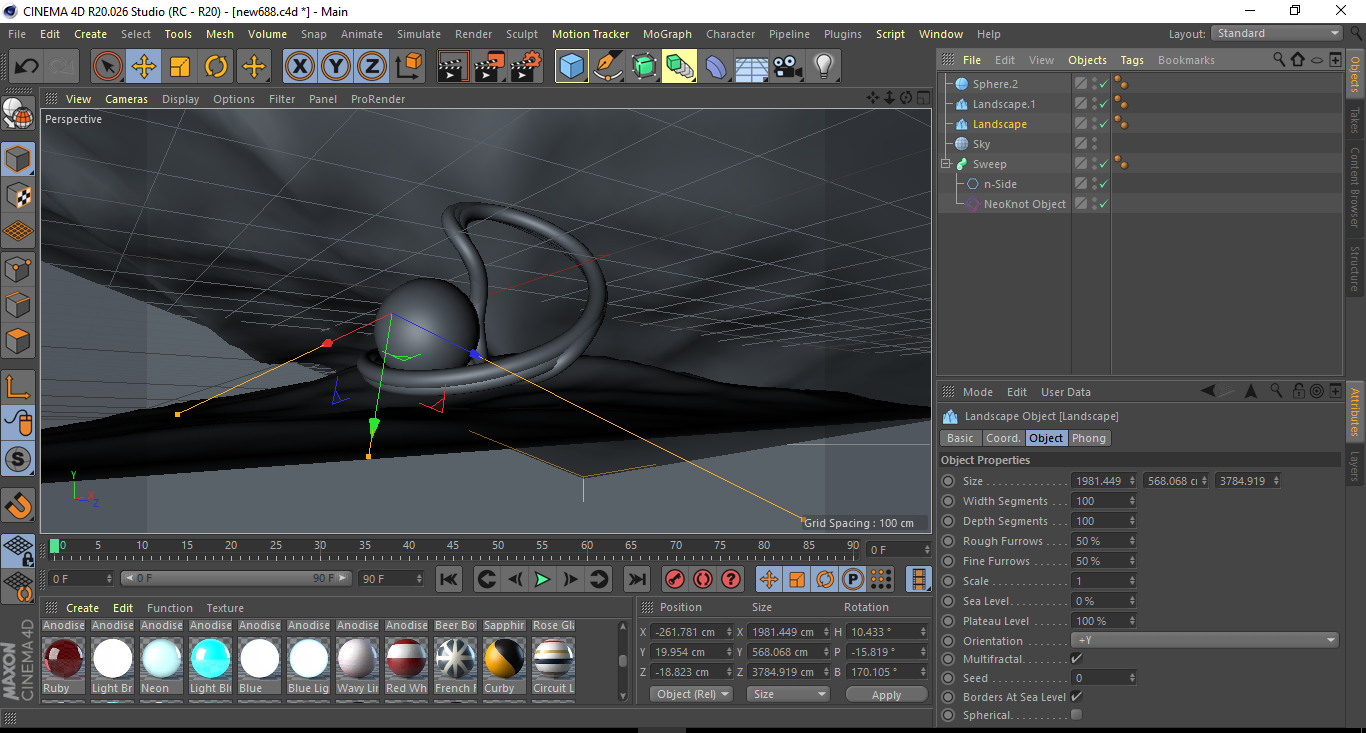Click Render View clapperboard icon

tap(453, 67)
